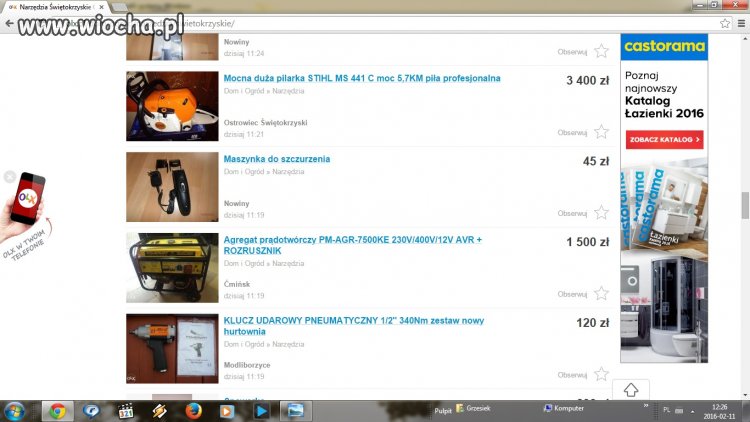Click the browser back arrow
The height and width of the screenshot is (422, 750).
9,23
